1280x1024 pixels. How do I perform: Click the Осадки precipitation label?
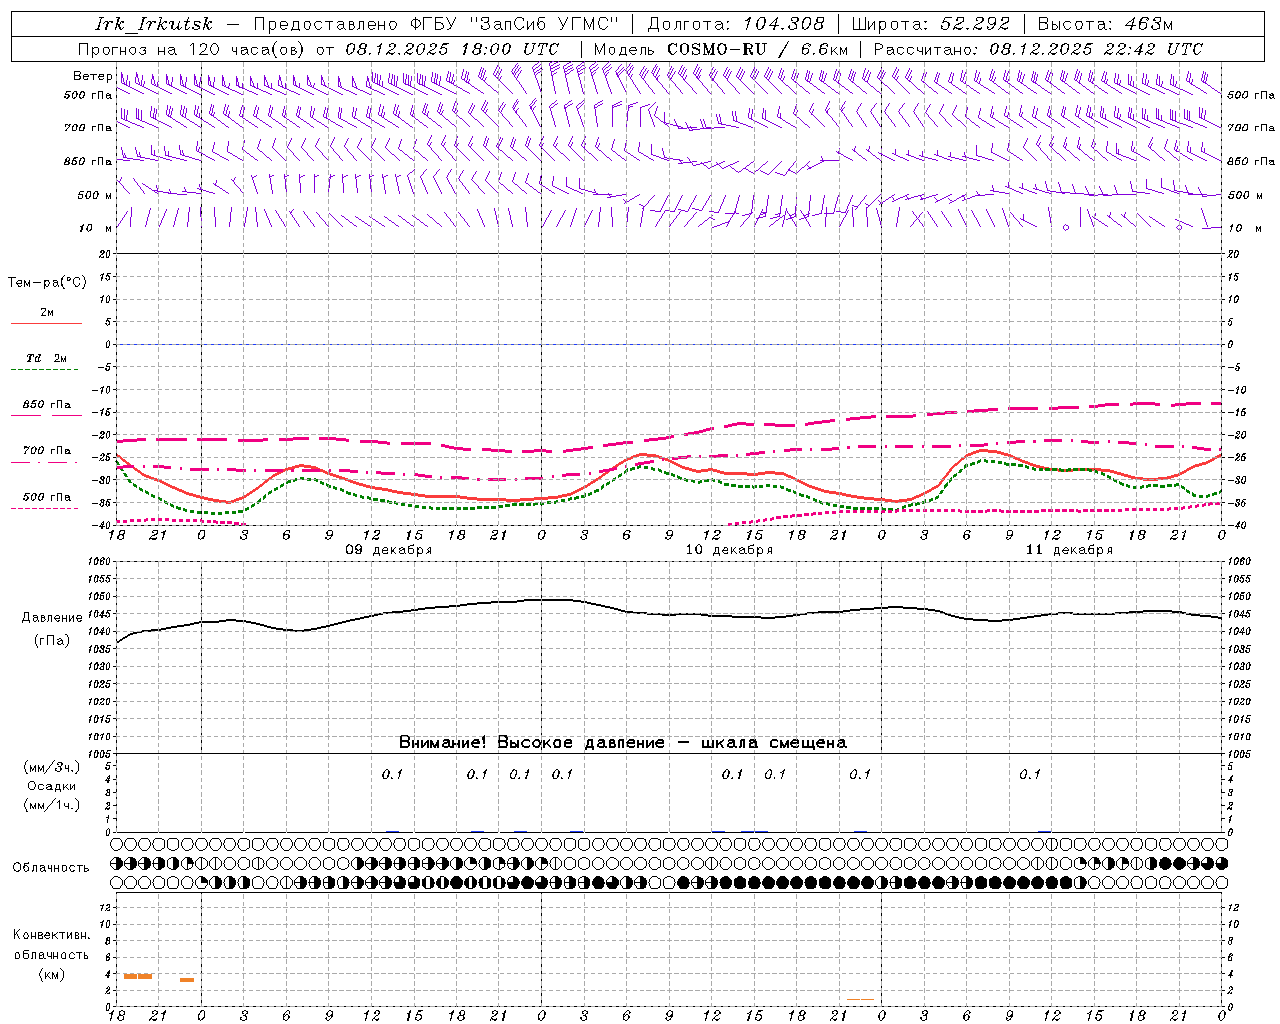[52, 786]
